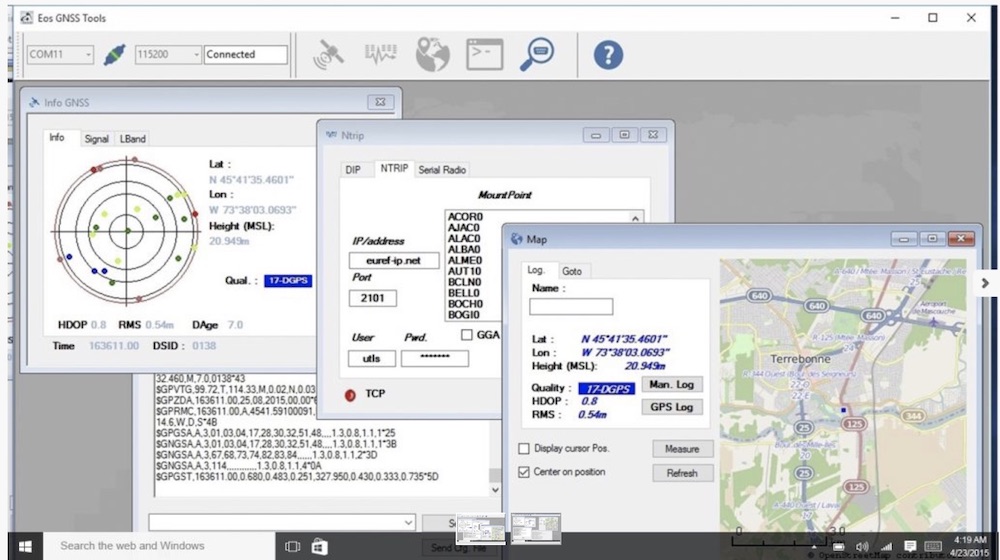Screen dimensions: 1000x560
Task: Click the touch keyboard tray icon
Action: coord(933,546)
